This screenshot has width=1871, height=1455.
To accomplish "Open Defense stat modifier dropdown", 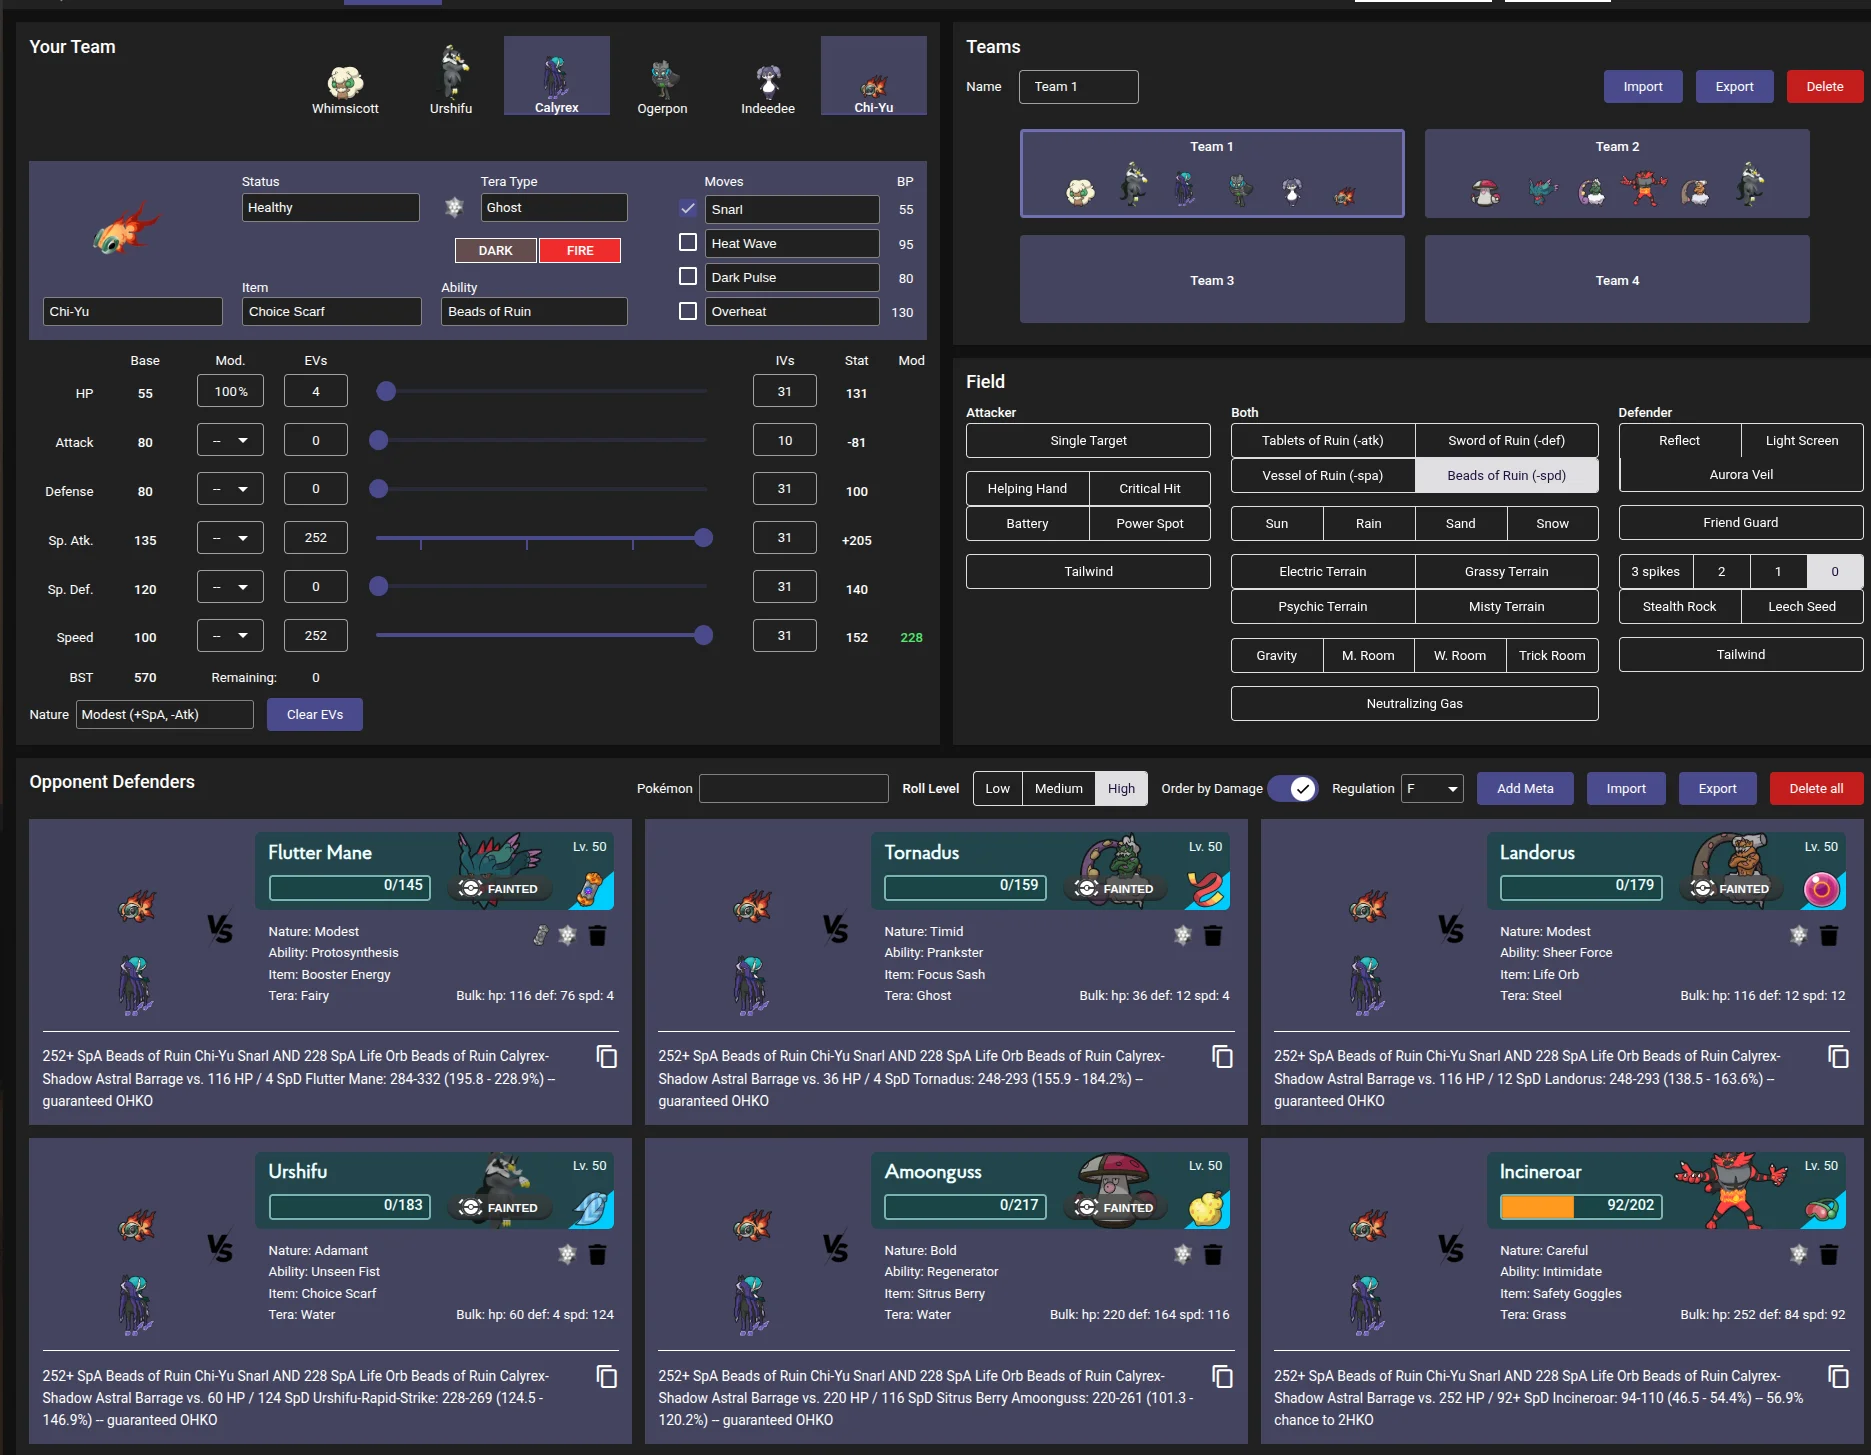I will (230, 489).
